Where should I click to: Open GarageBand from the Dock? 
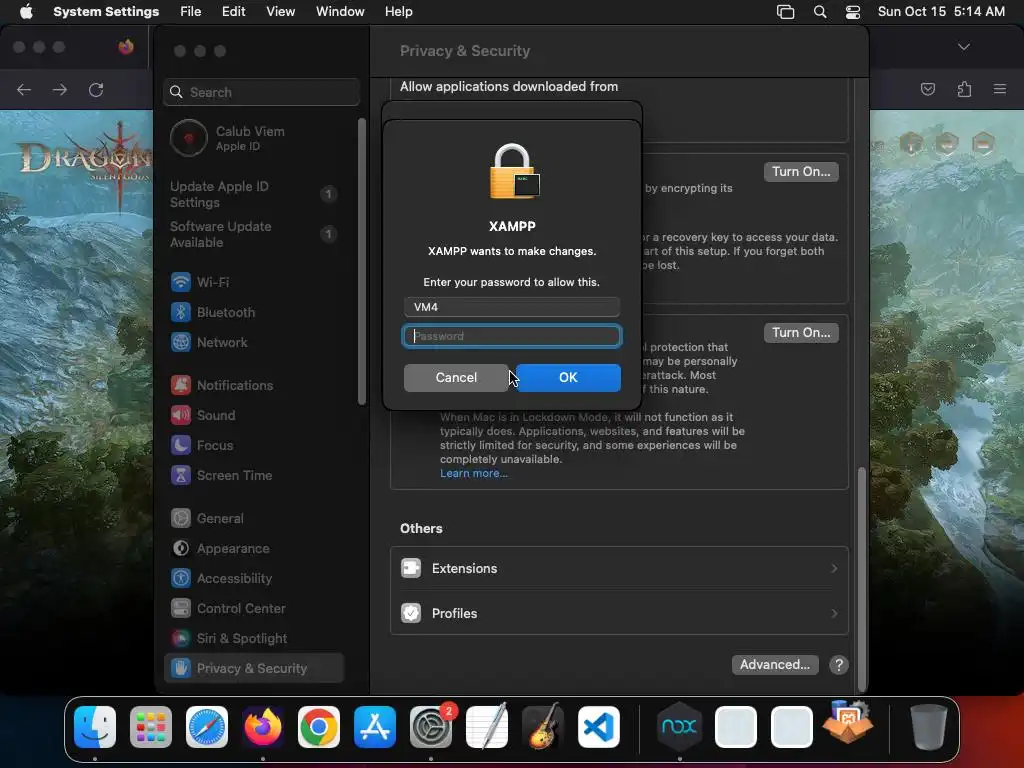tap(543, 726)
